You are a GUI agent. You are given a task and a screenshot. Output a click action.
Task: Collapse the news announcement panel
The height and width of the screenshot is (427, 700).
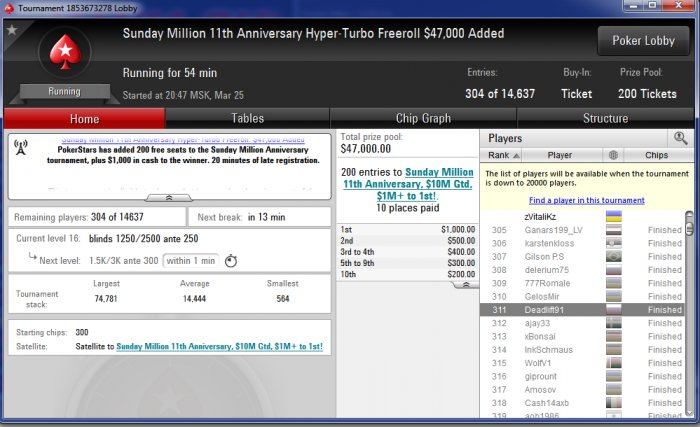[169, 197]
